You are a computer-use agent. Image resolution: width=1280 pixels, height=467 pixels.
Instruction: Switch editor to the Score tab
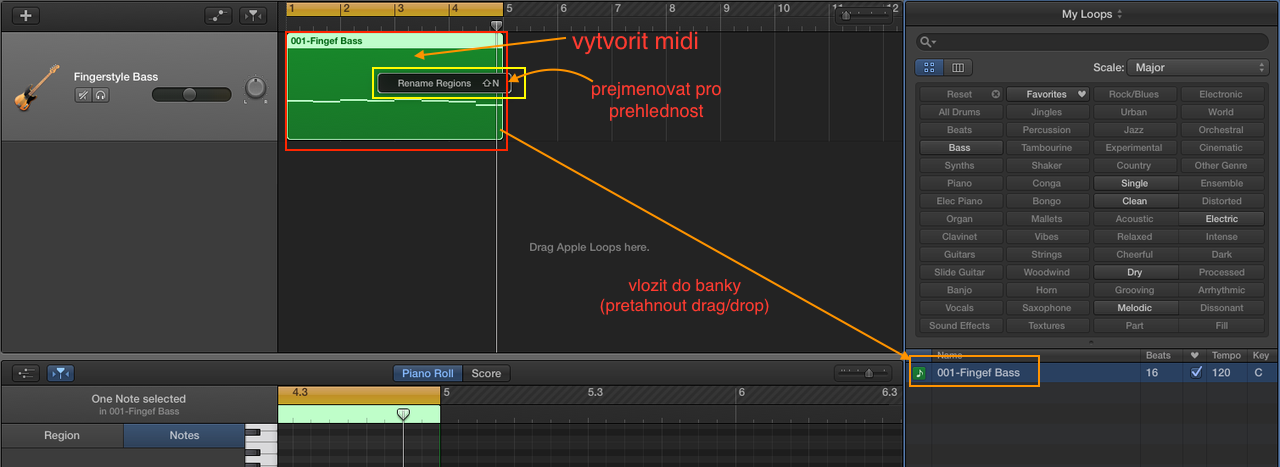click(486, 373)
